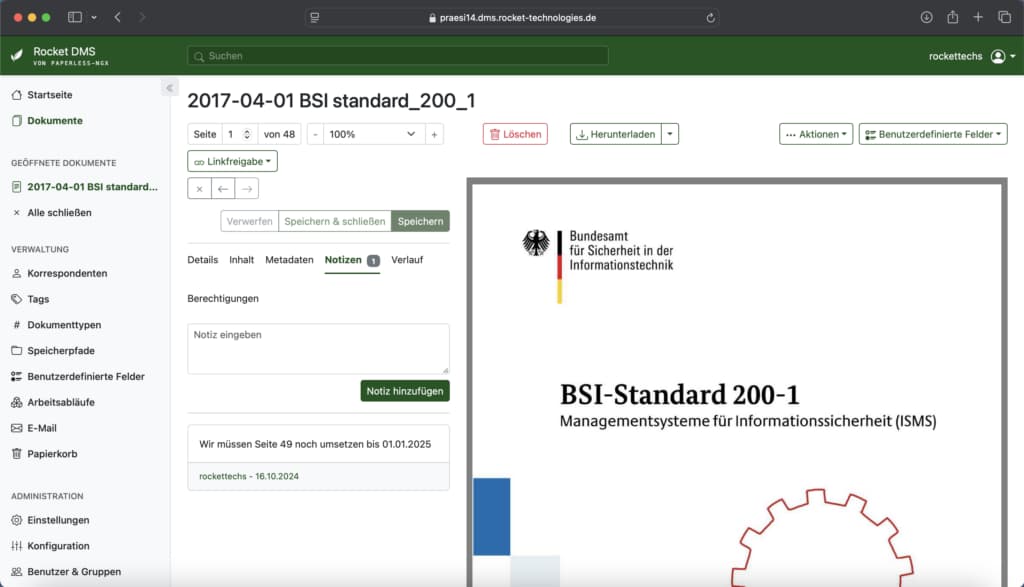This screenshot has height=587, width=1024.
Task: Switch to the Metadaten tab
Action: point(289,260)
